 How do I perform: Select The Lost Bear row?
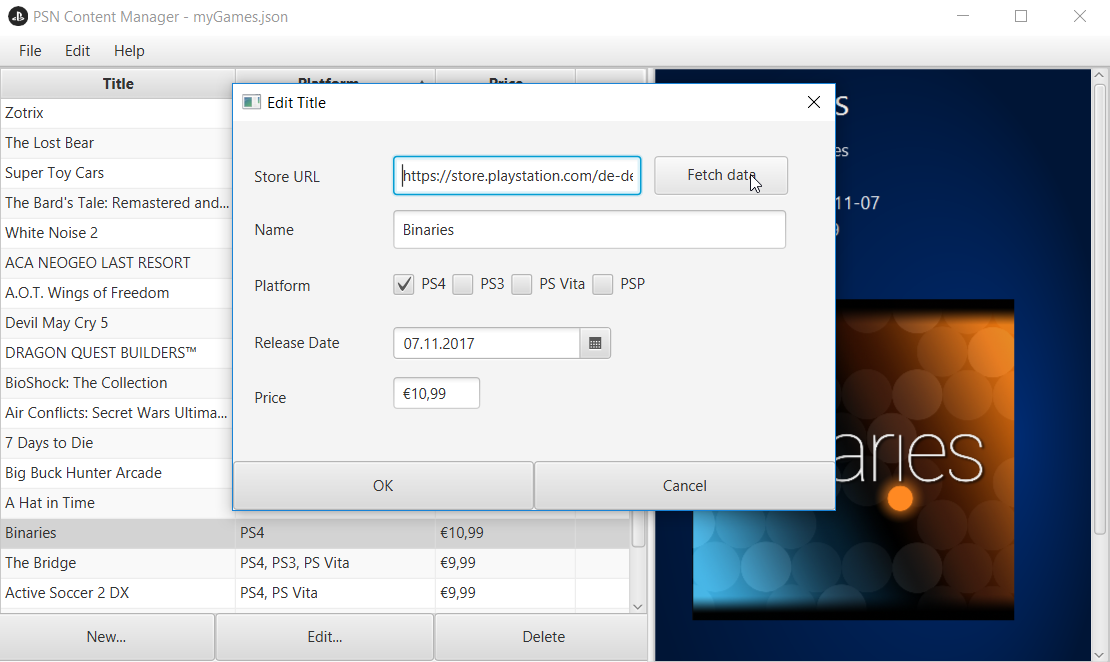(117, 143)
